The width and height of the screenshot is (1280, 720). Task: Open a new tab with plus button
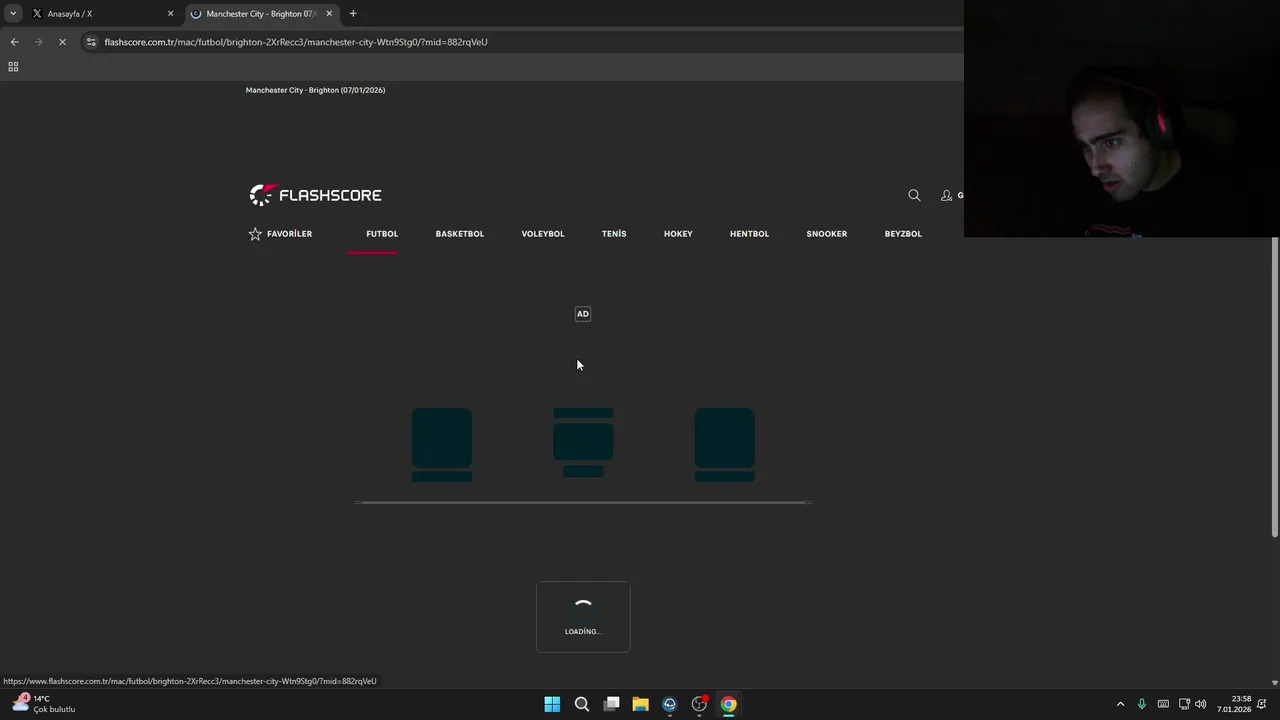pos(353,14)
